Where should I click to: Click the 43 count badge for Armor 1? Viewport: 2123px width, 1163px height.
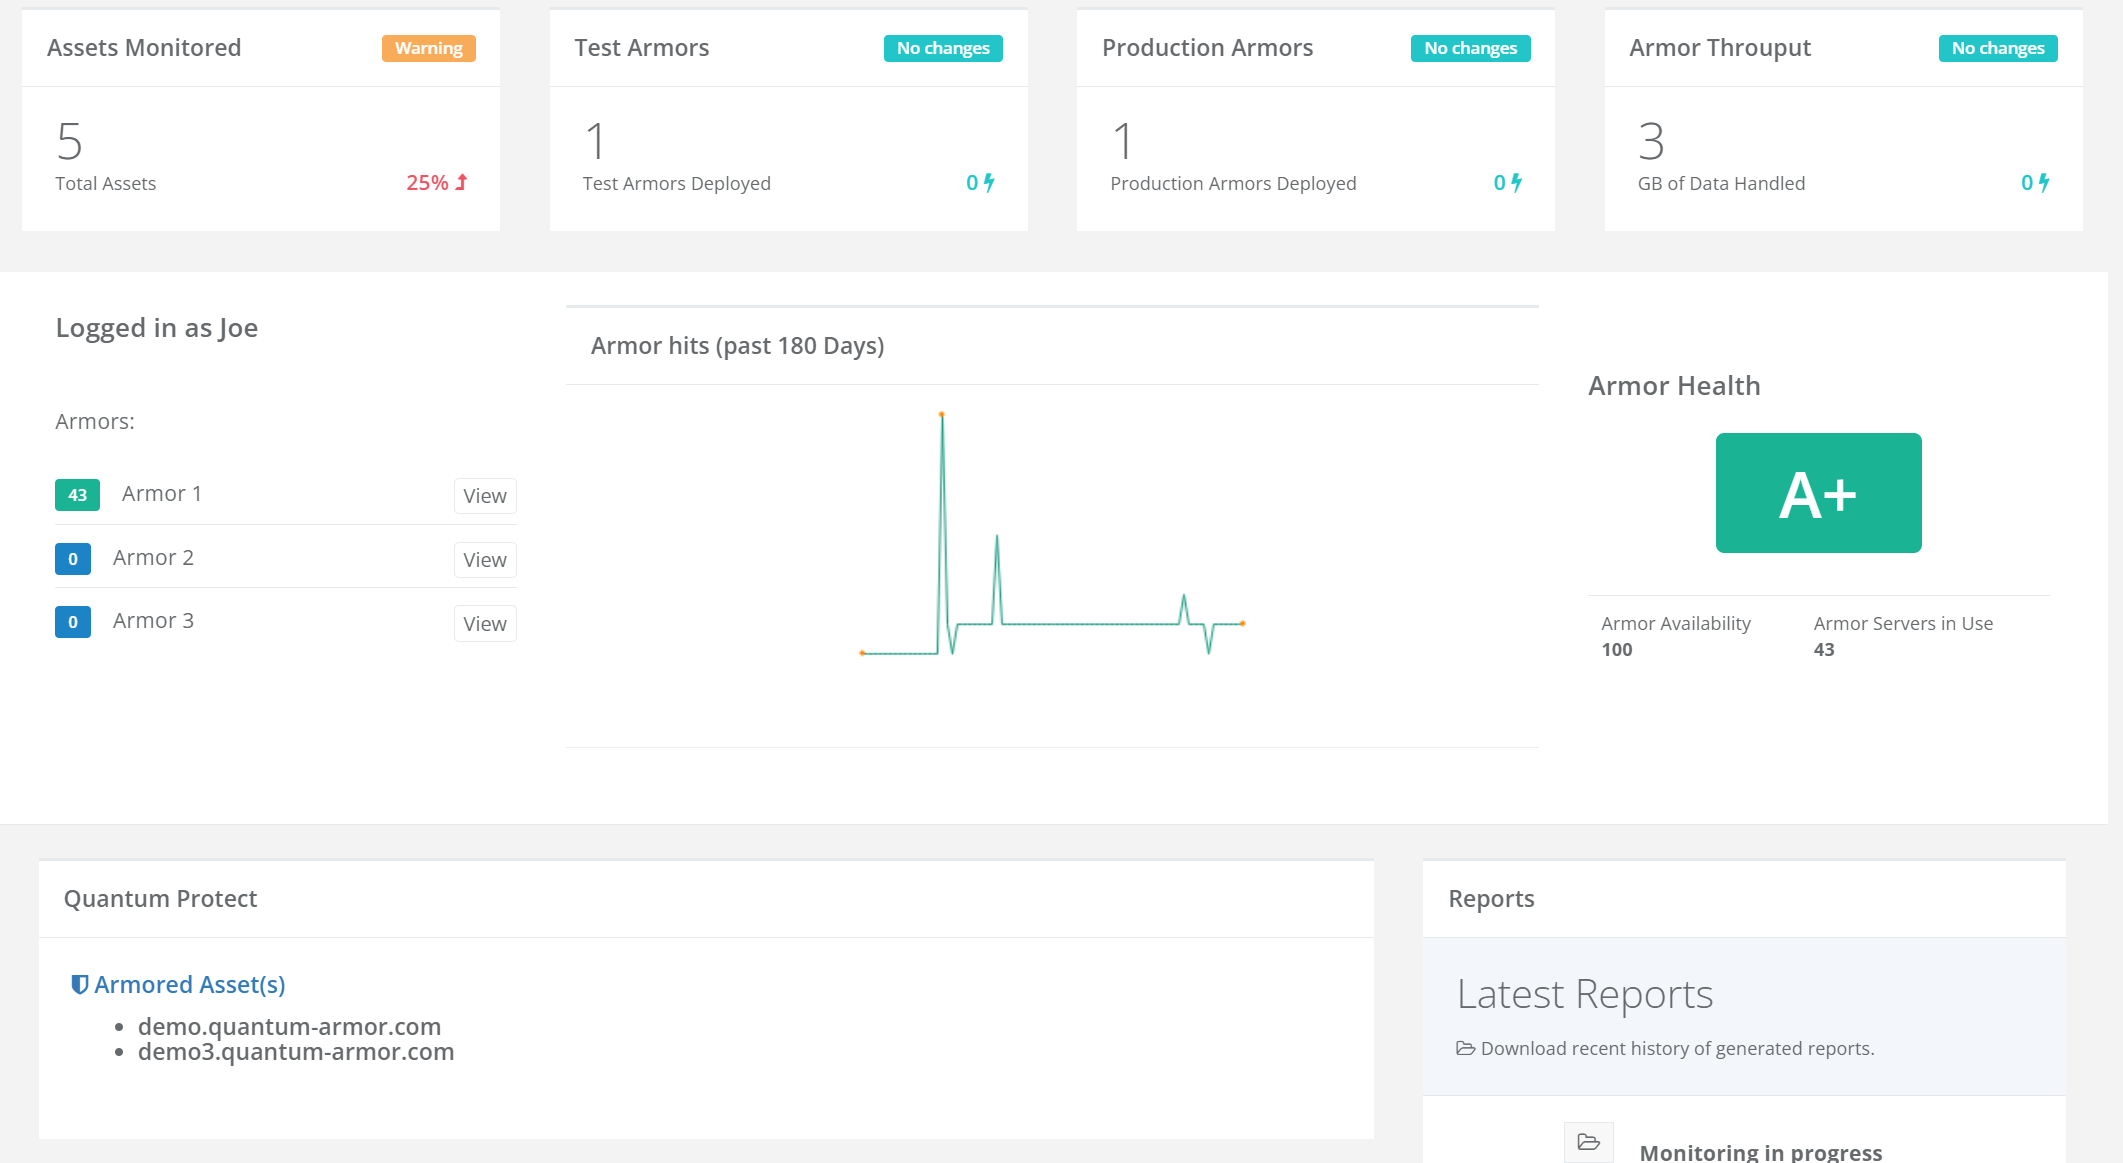pos(77,495)
